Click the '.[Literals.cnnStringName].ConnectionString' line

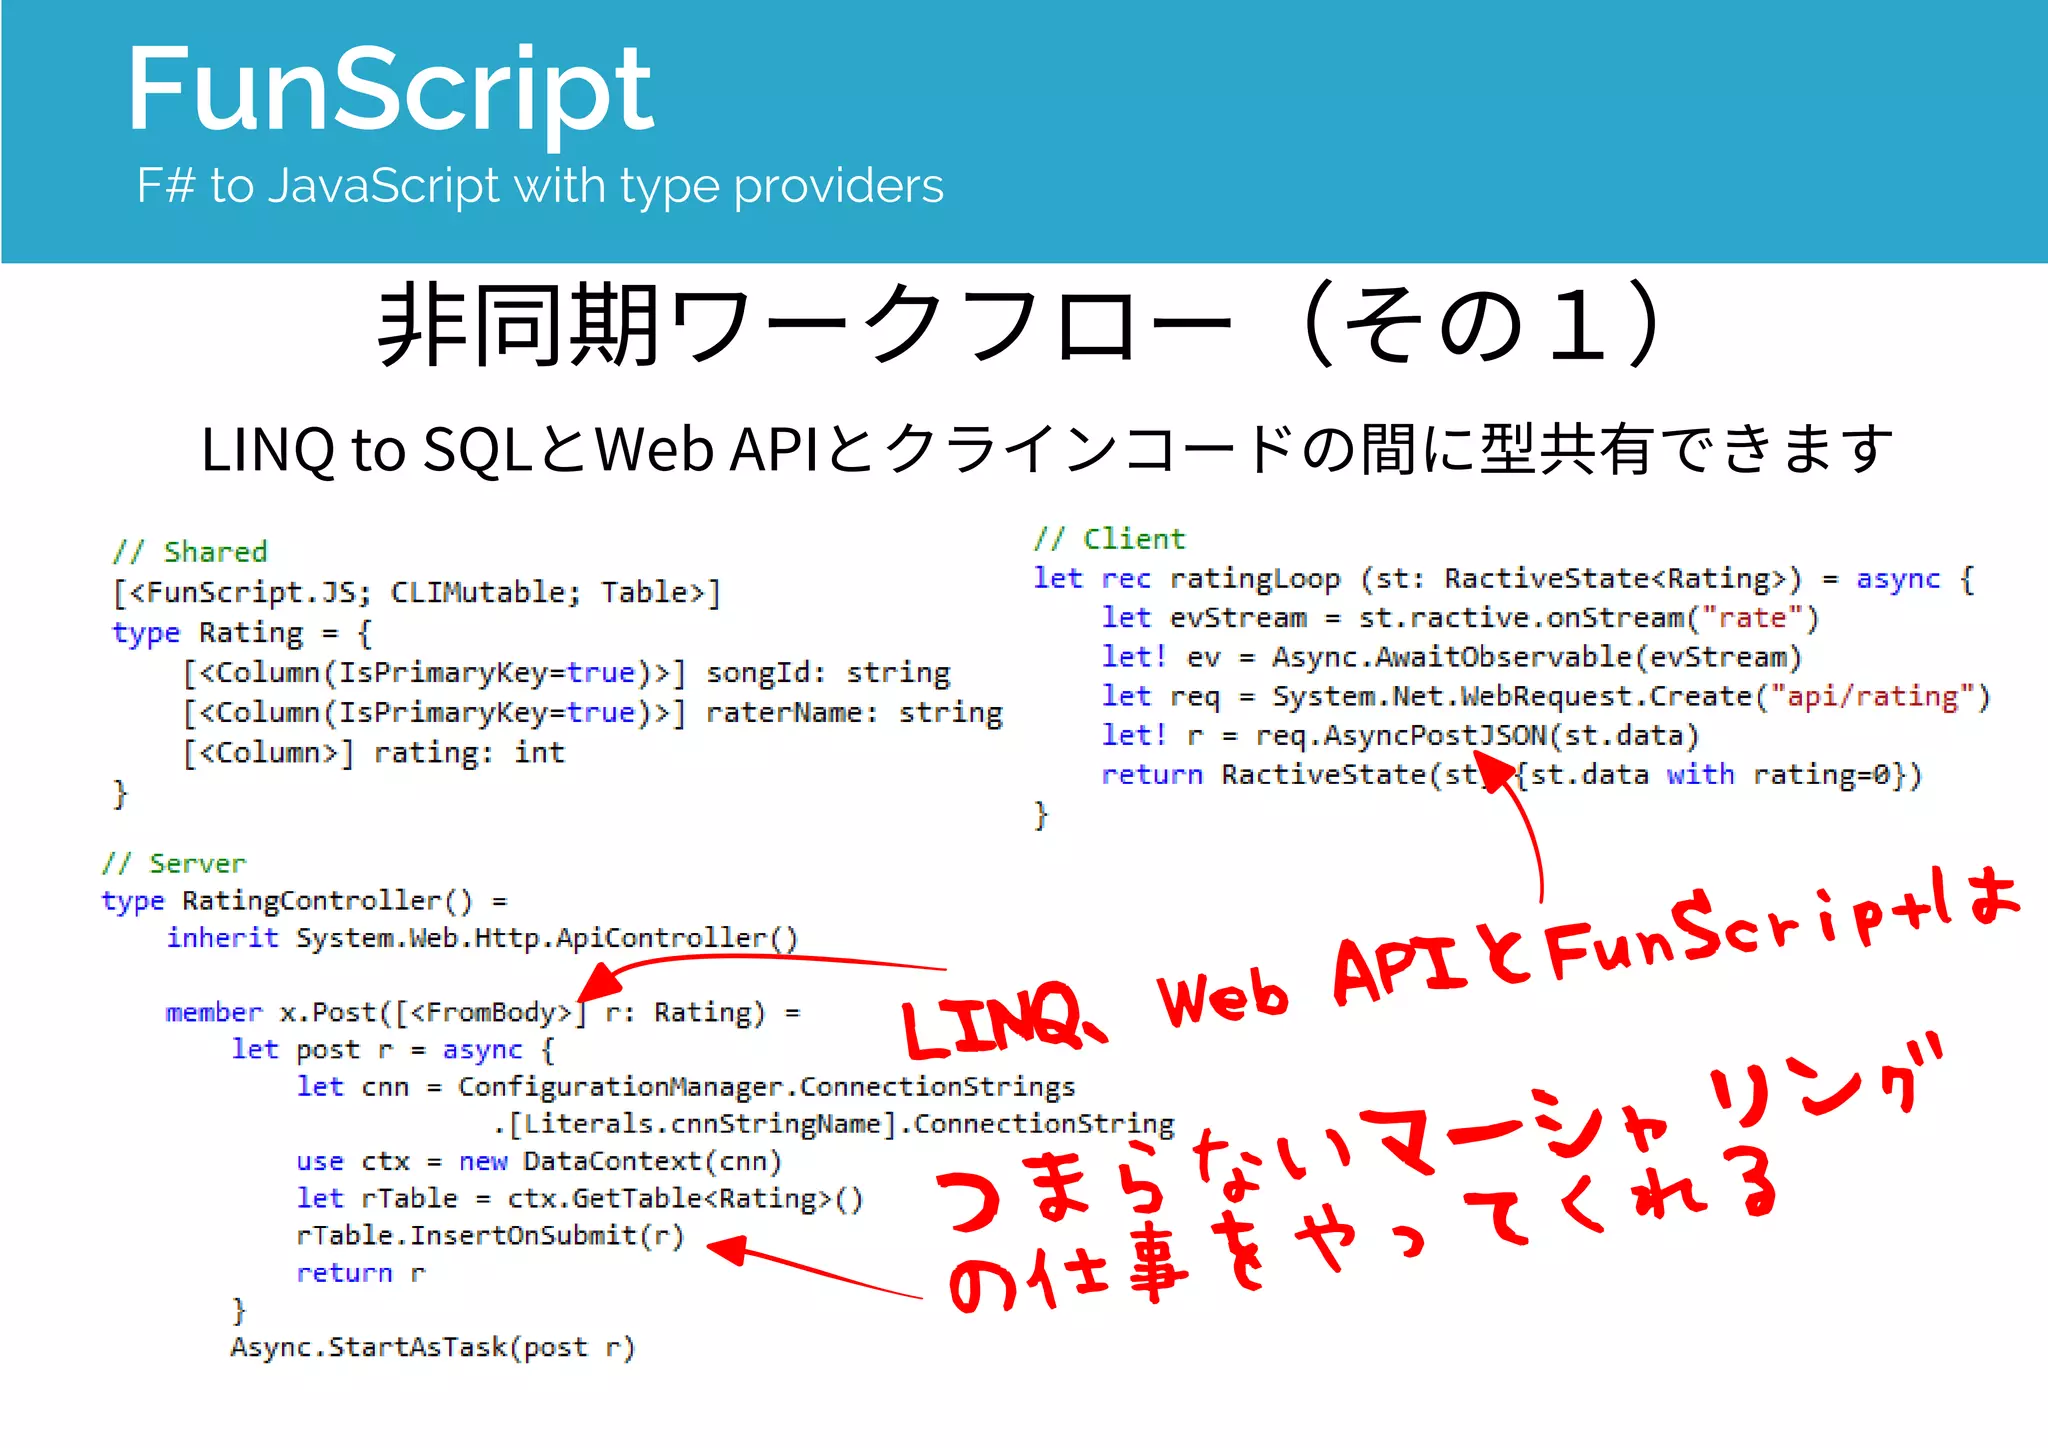pos(833,1124)
